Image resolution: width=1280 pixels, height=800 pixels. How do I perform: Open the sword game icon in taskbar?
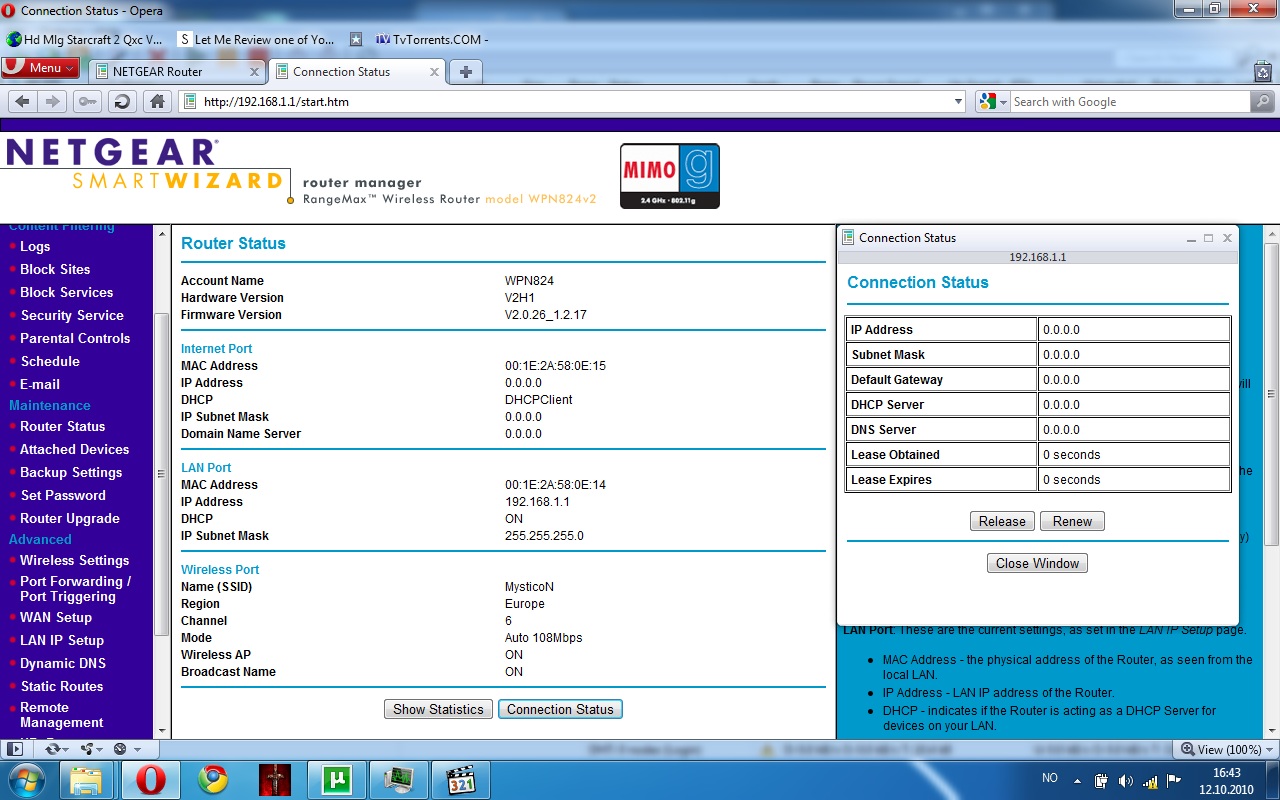[x=274, y=780]
